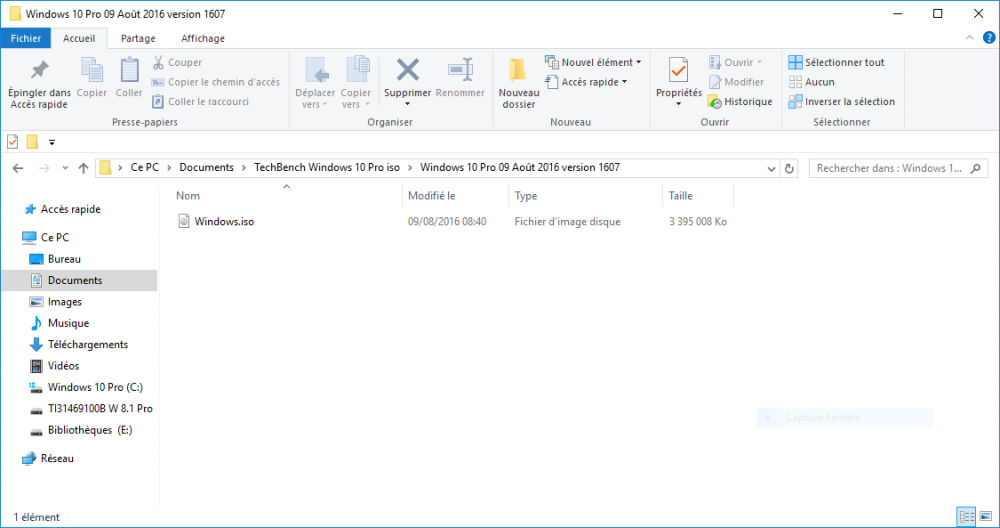This screenshot has width=1000, height=528.
Task: Open Musique in the navigation pane
Action: pyautogui.click(x=68, y=323)
